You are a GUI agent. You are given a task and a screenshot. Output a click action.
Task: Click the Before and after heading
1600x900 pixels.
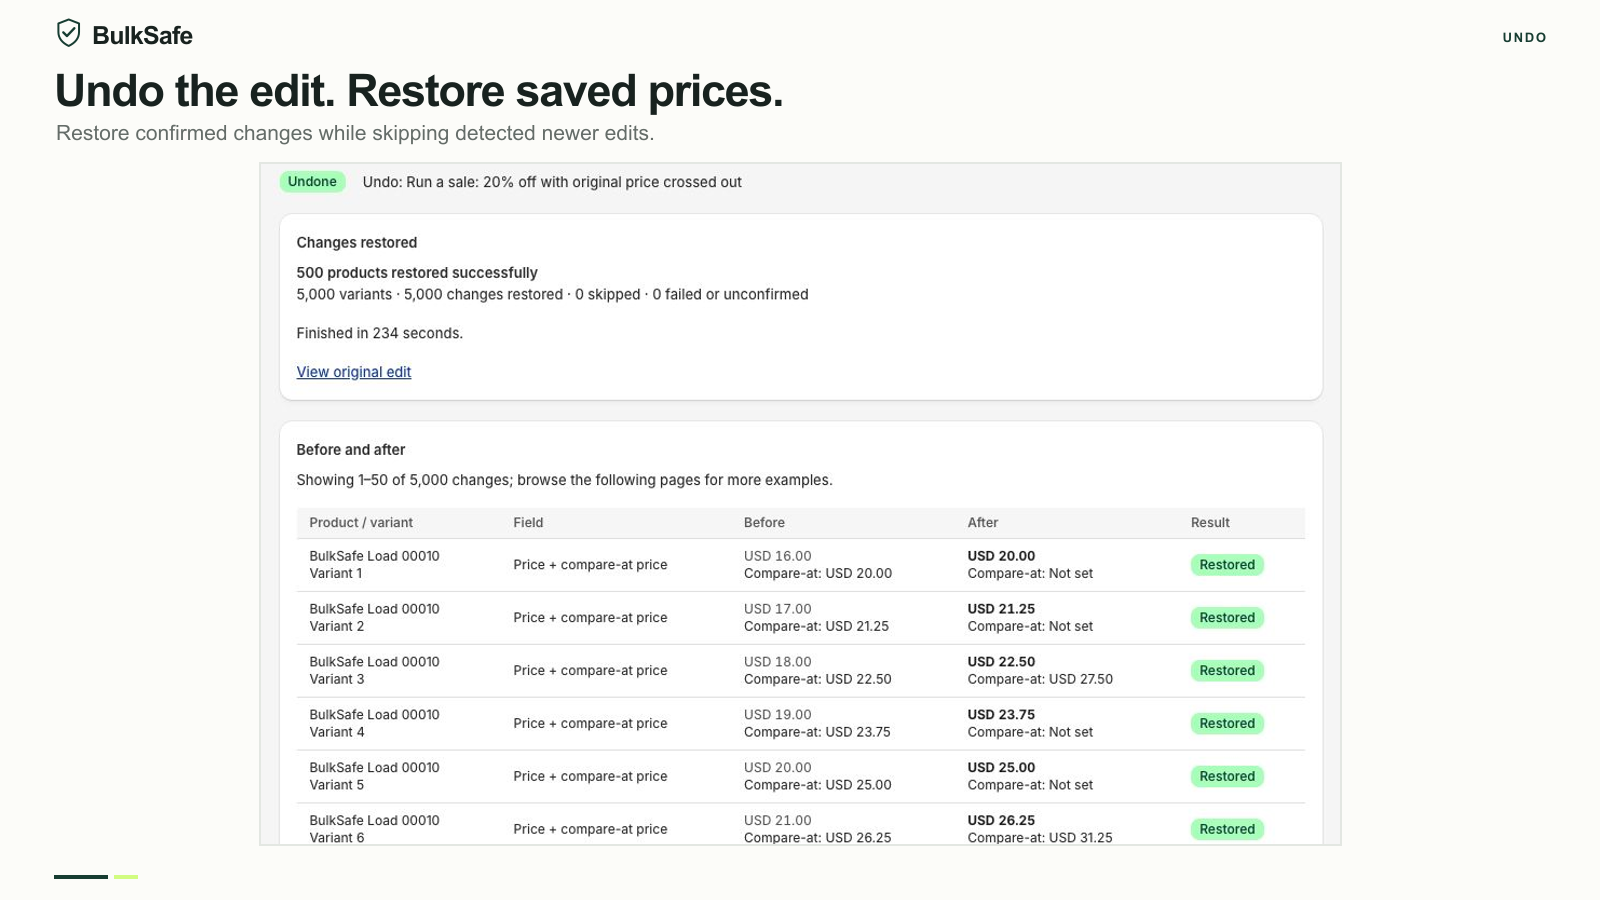(x=351, y=450)
